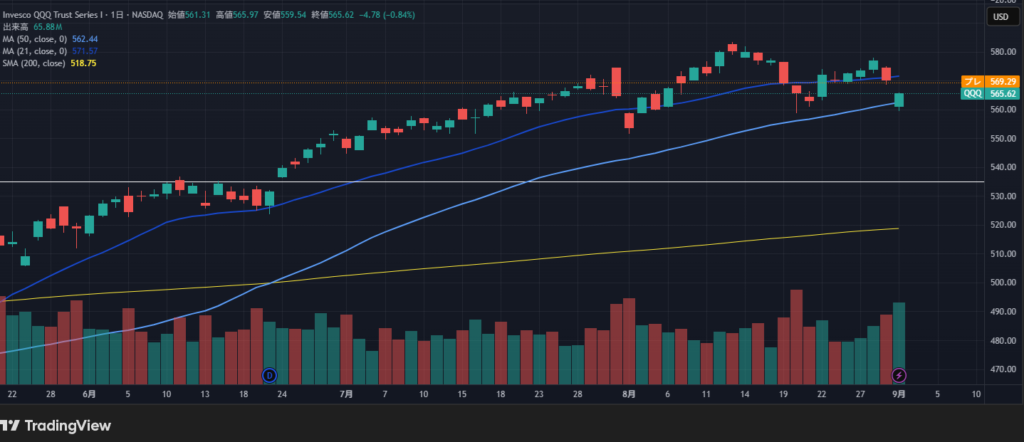The height and width of the screenshot is (442, 1024).
Task: Click the 500.00 price axis label
Action: (1003, 283)
